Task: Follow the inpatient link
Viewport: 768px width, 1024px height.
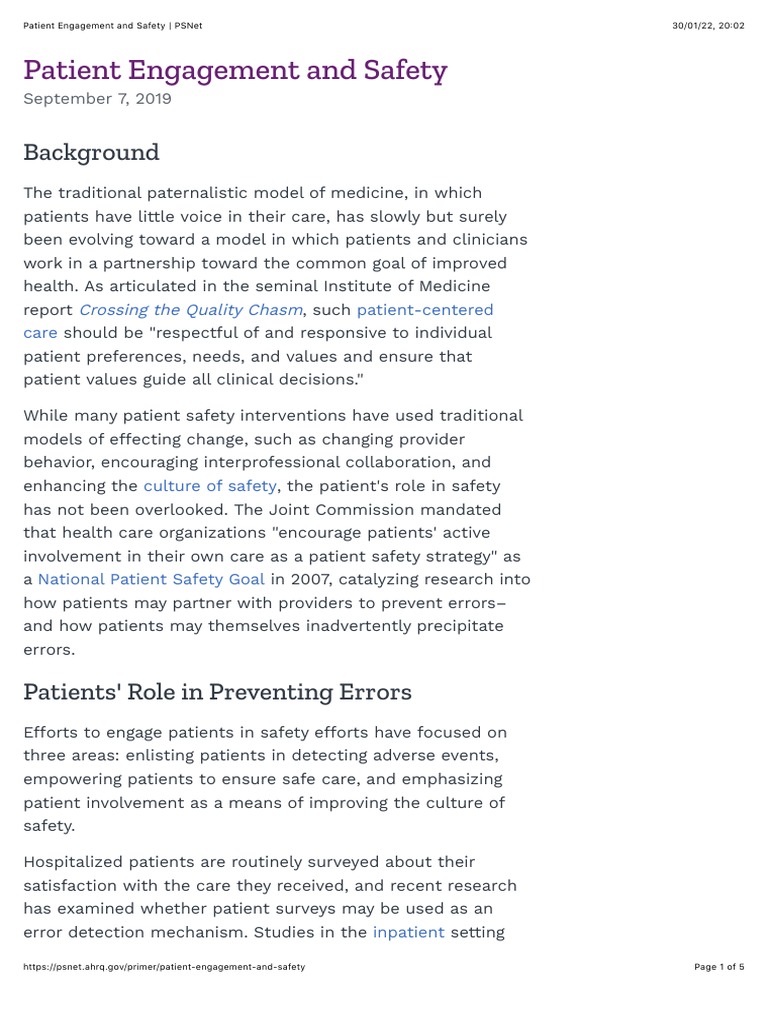Action: click(x=408, y=932)
